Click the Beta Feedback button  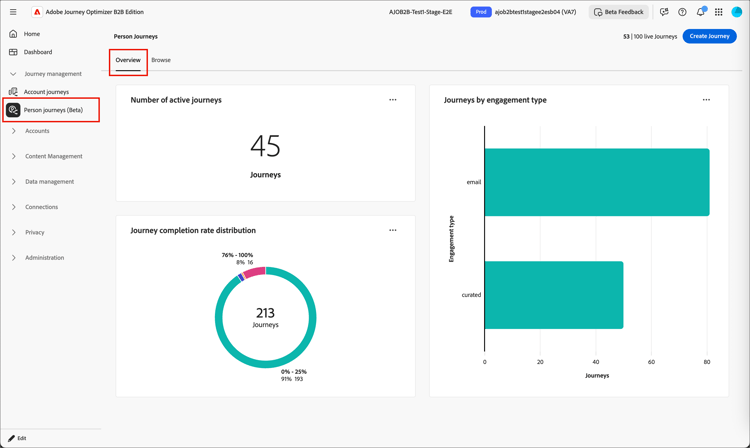[618, 12]
